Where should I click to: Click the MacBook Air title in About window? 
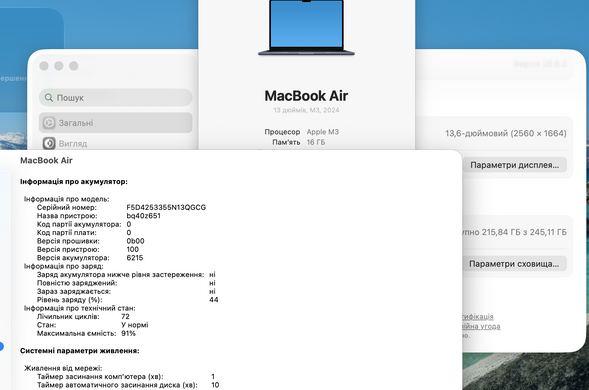click(306, 96)
